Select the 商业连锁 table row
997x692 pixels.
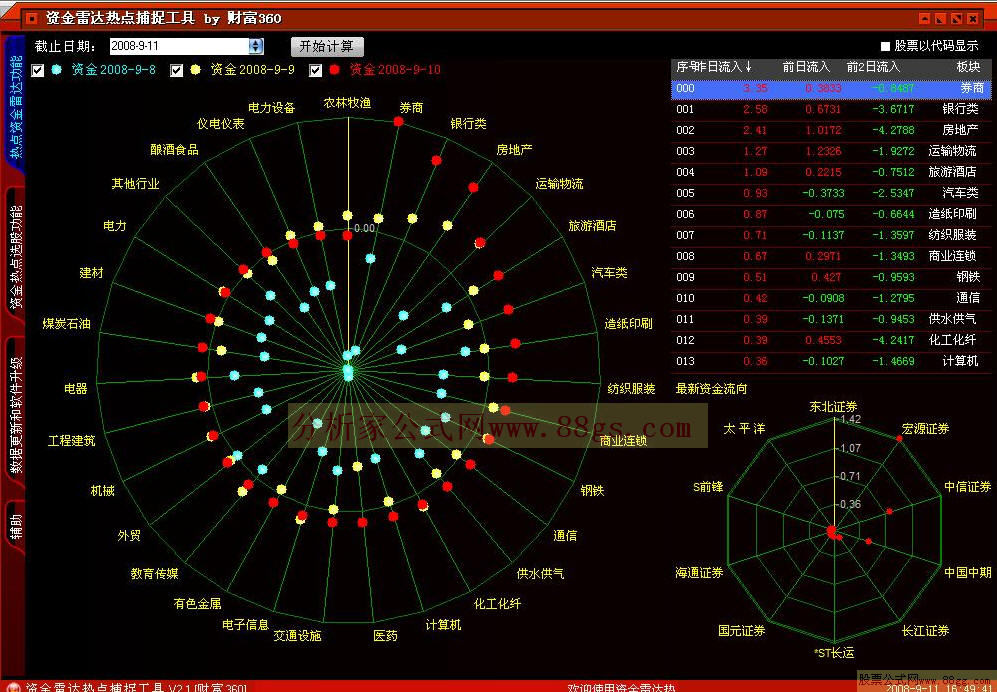[830, 256]
